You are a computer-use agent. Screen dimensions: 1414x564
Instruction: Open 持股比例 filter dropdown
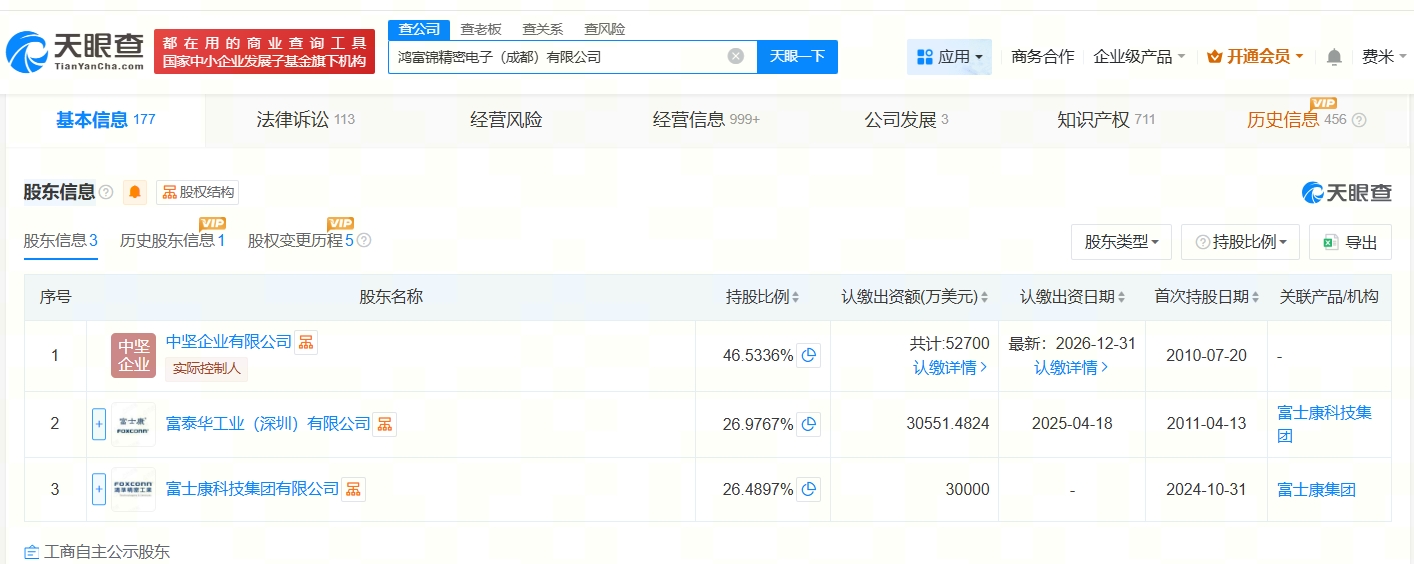1240,242
